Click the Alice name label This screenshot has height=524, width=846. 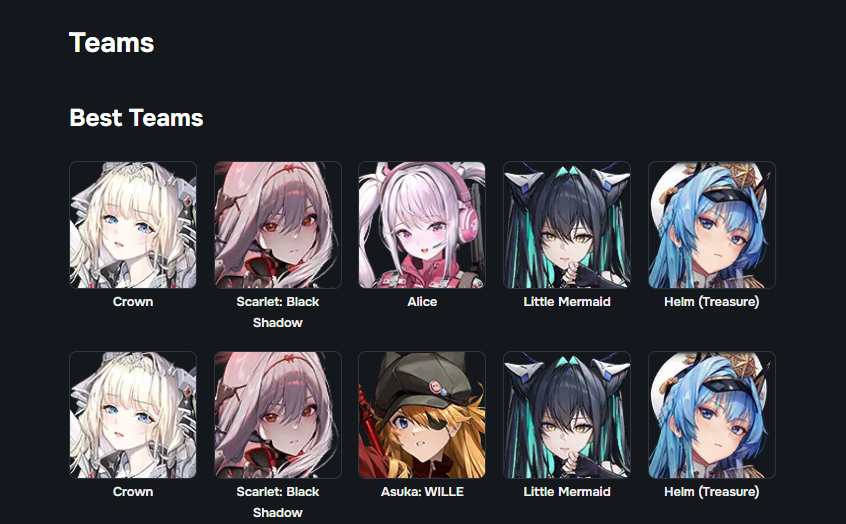coord(422,302)
